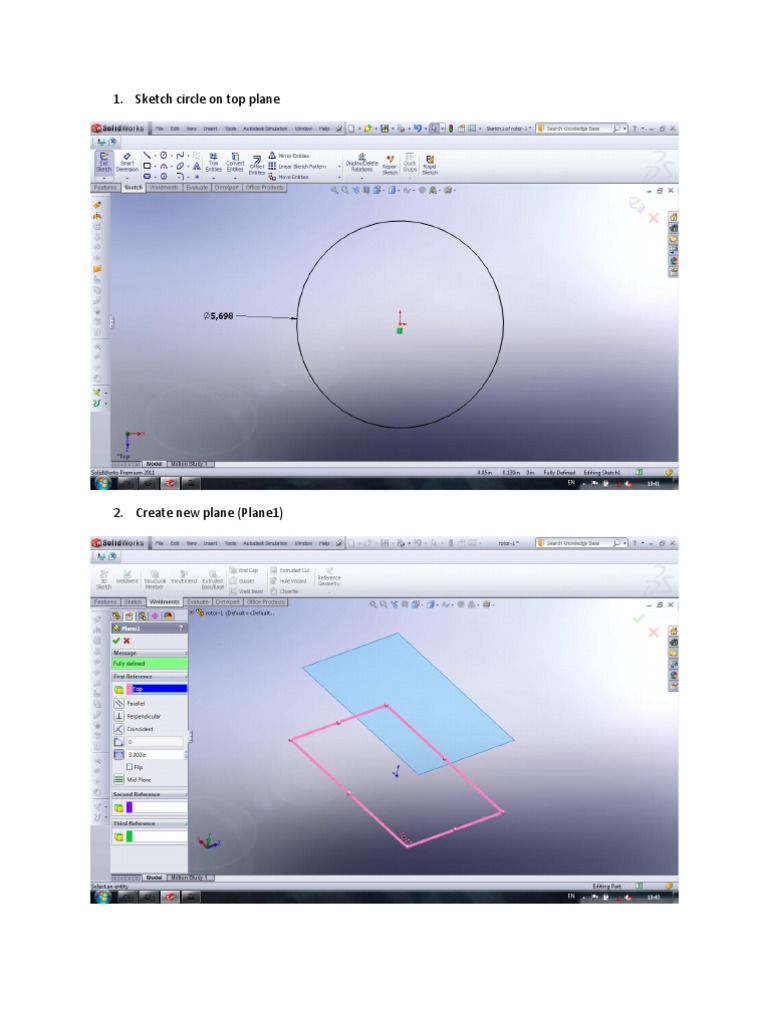Choose the Trim/Extend weldment tool
Screen dimensions: 768x1024
(x=184, y=577)
